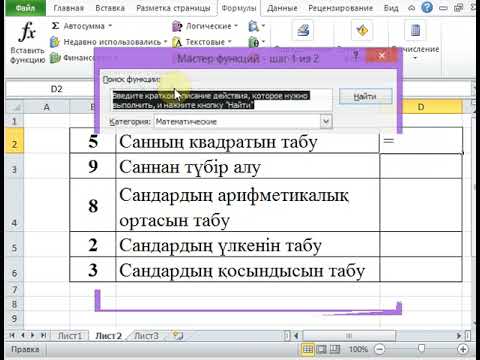The image size is (480, 360).
Task: Click the insert new worksheet icon
Action: [178, 335]
